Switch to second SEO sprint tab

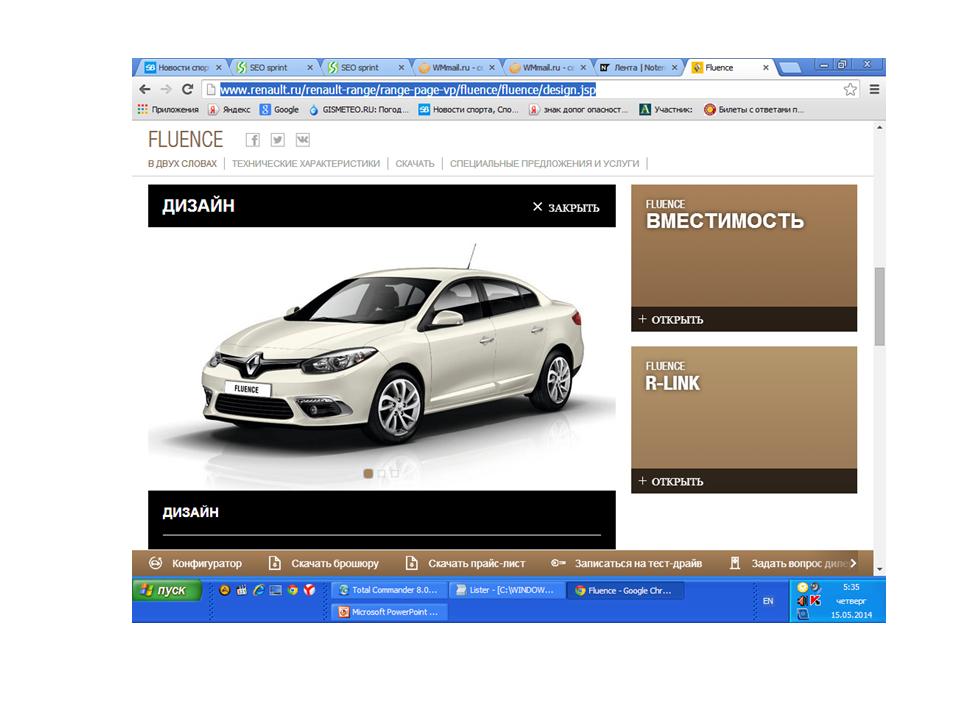365,67
